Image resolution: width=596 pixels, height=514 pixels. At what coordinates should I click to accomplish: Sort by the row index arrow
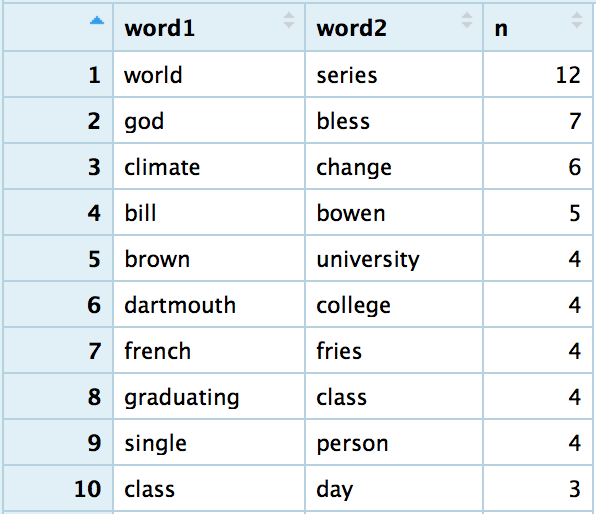coord(97,21)
